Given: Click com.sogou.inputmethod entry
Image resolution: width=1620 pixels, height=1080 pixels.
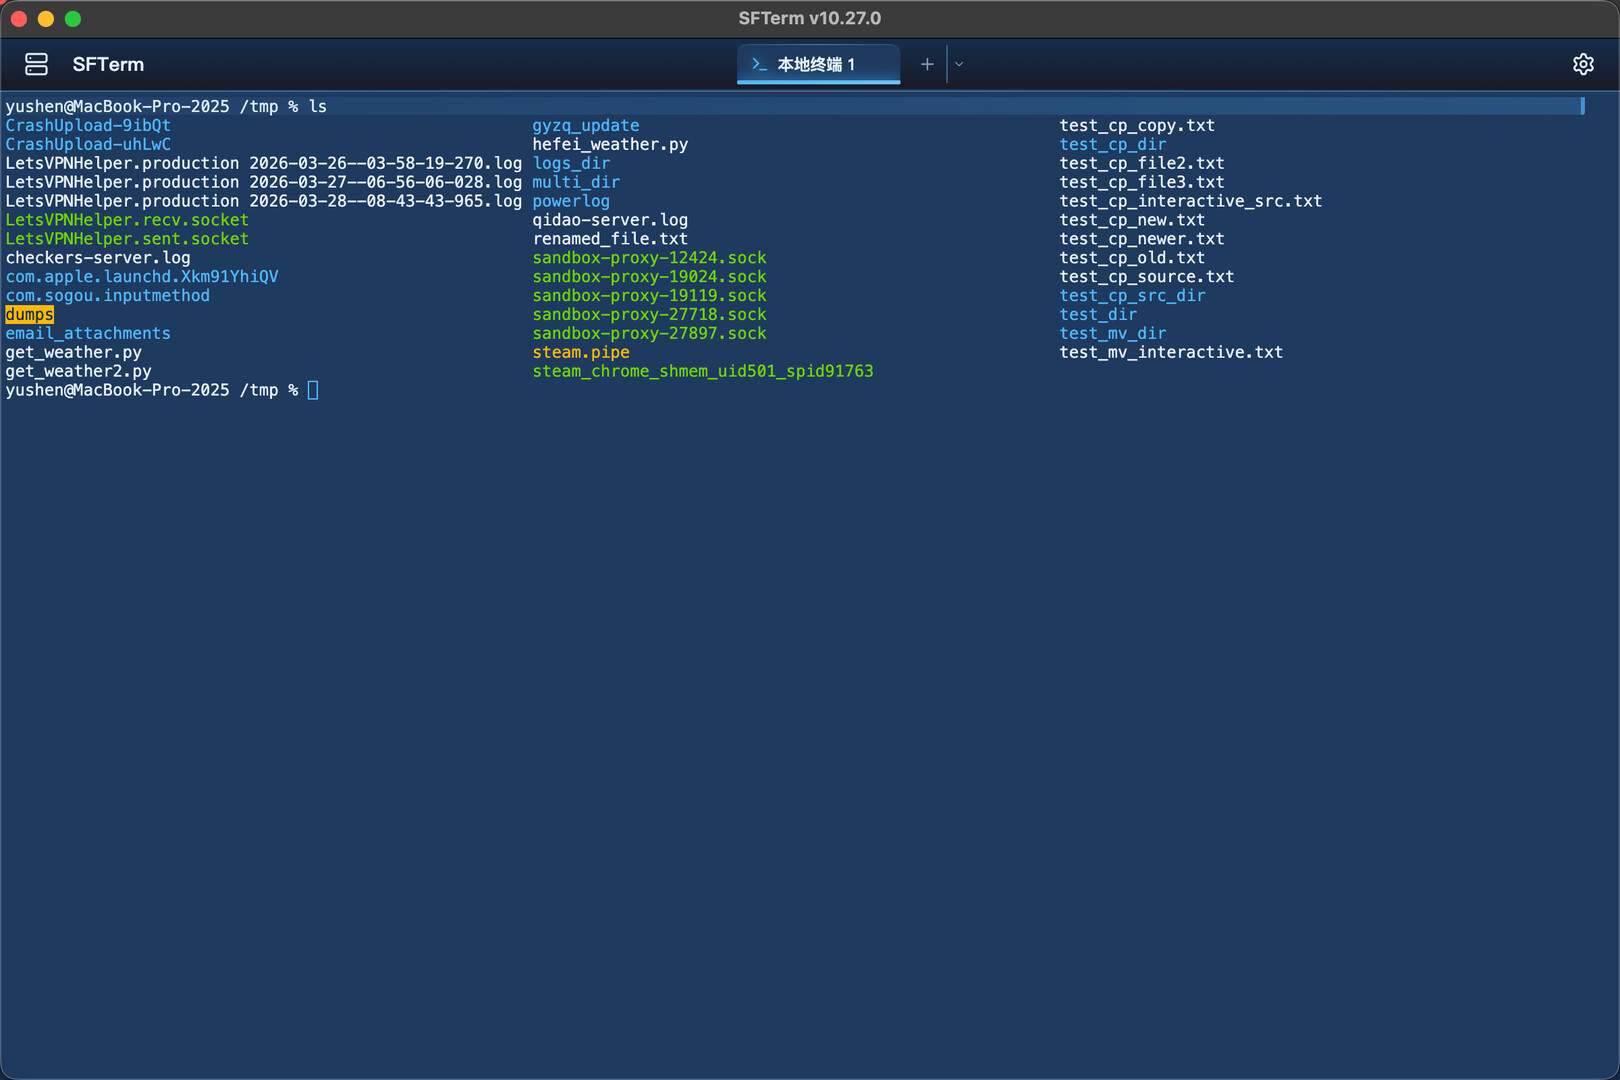Looking at the screenshot, I should pyautogui.click(x=108, y=296).
